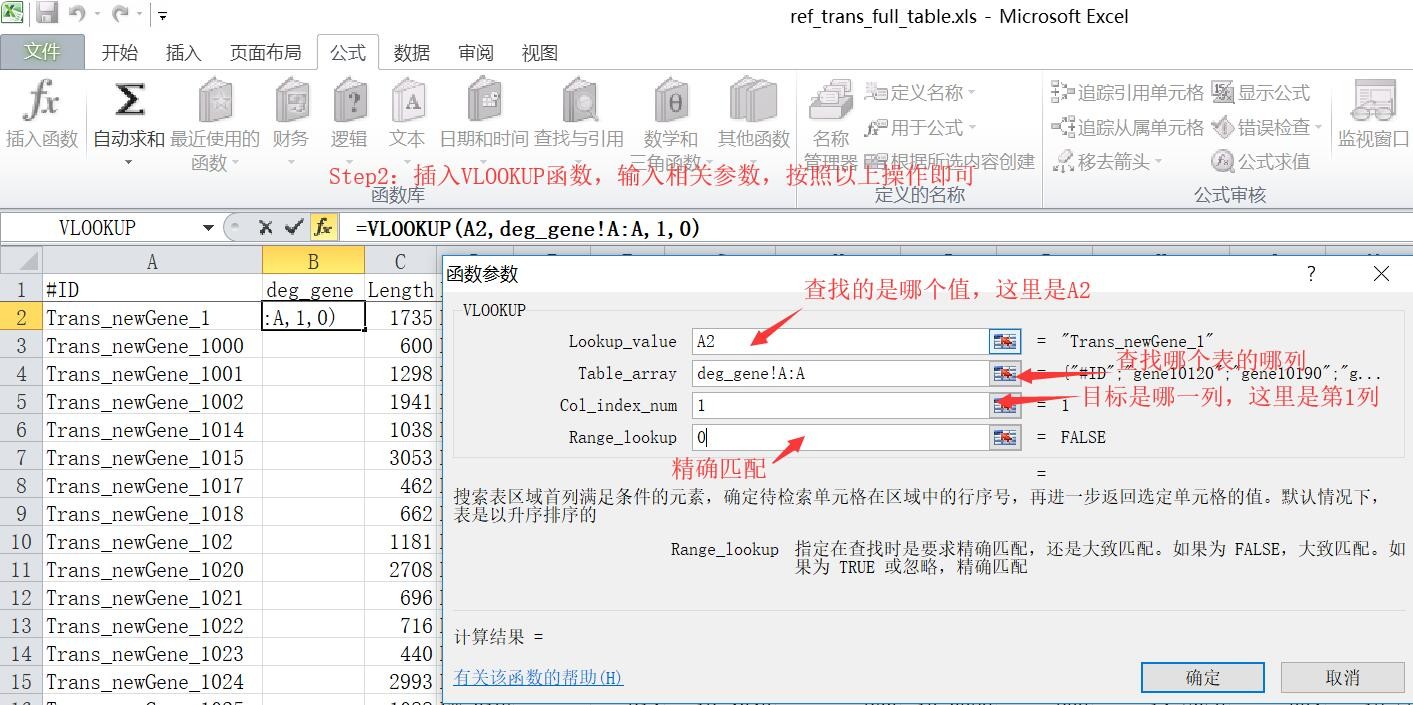Open the Logical (逻辑) functions library
Screen dimensions: 1413x705
click(x=349, y=103)
